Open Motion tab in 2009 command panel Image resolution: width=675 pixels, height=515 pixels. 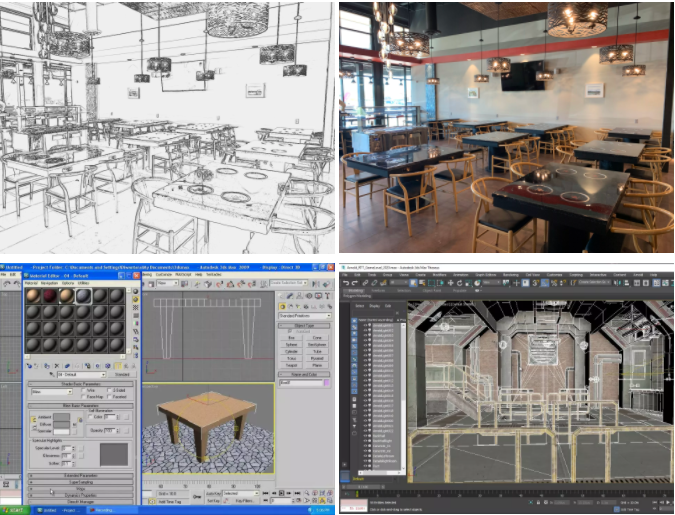pos(309,296)
